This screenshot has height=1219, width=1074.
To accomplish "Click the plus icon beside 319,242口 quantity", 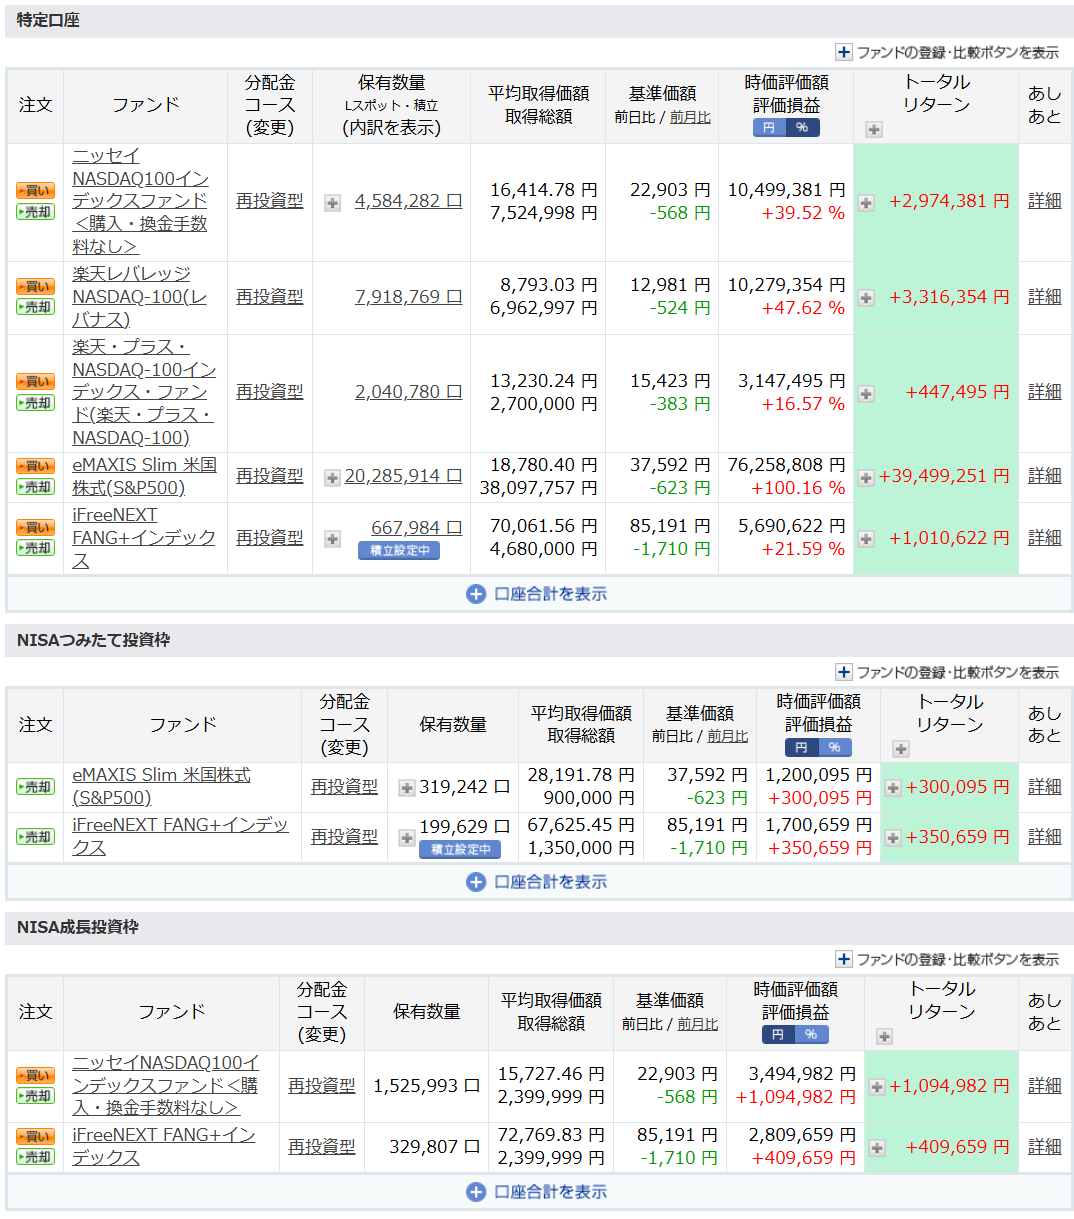I will (406, 788).
